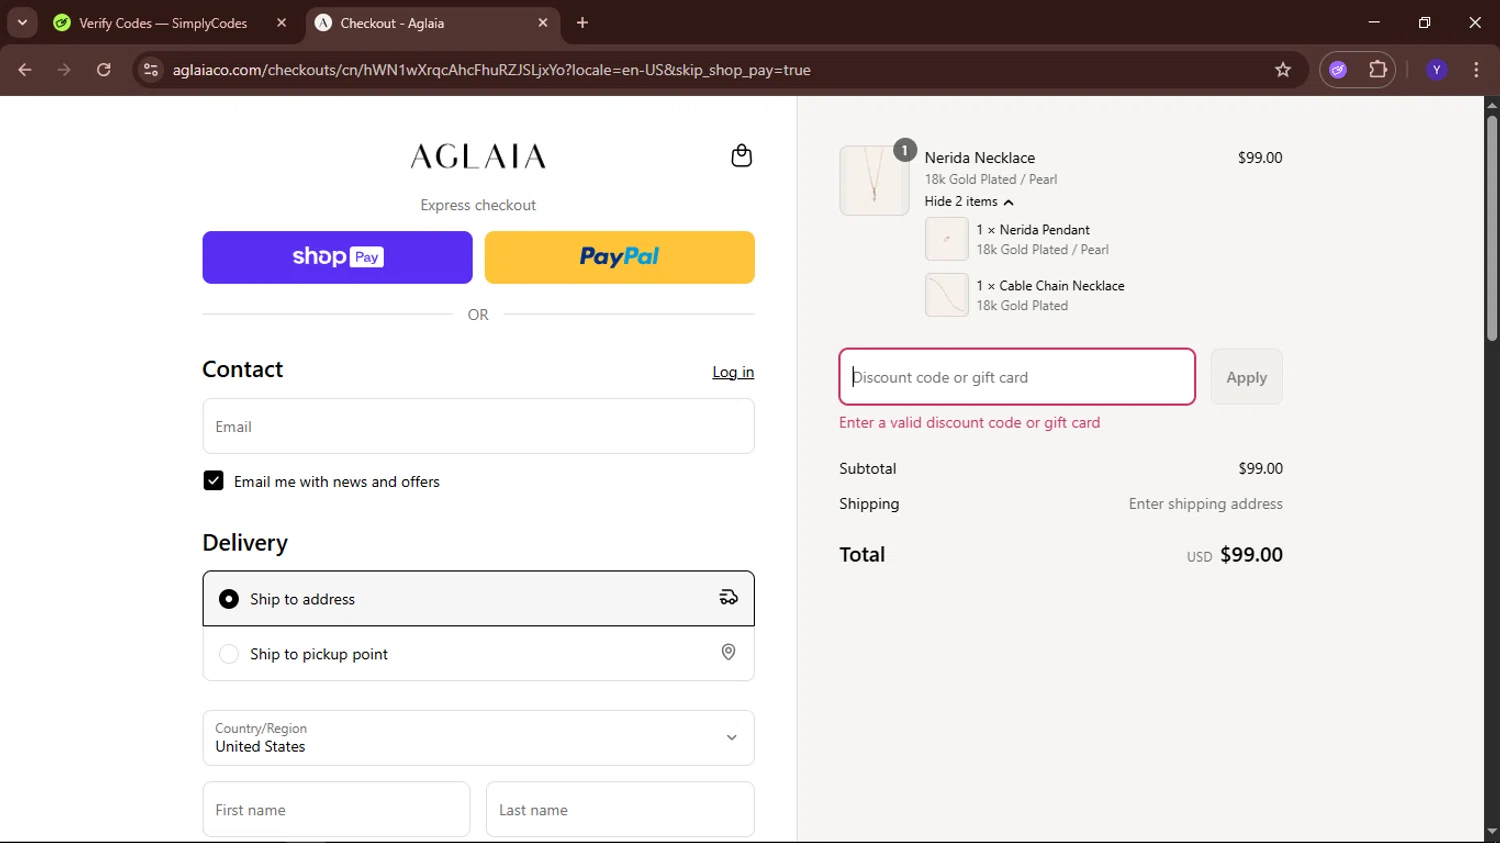Pay with the PayPal button
Screen dimensions: 1500x843
tap(619, 257)
